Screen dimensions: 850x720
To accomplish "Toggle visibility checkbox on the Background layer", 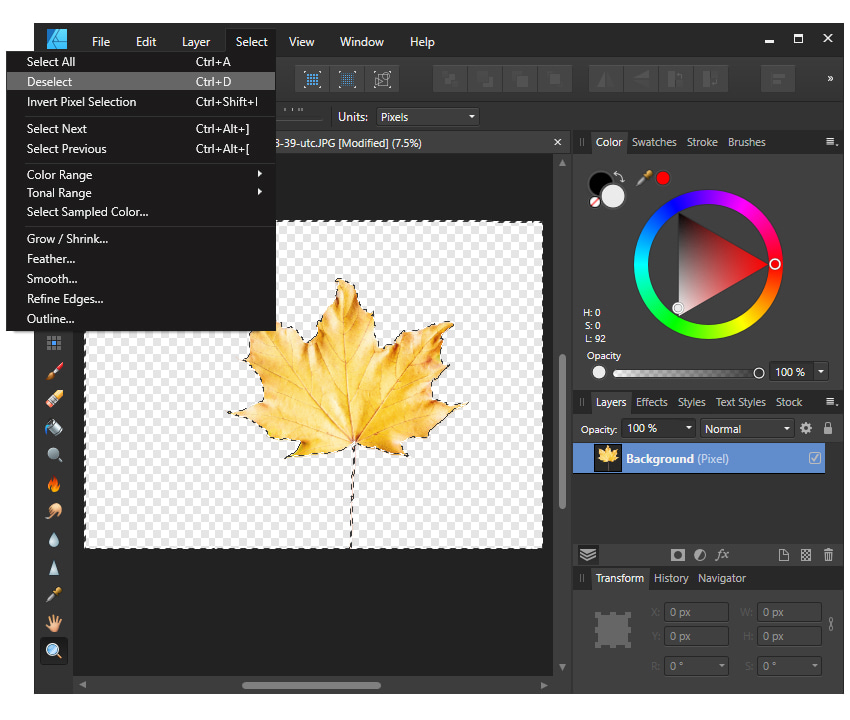I will click(814, 458).
